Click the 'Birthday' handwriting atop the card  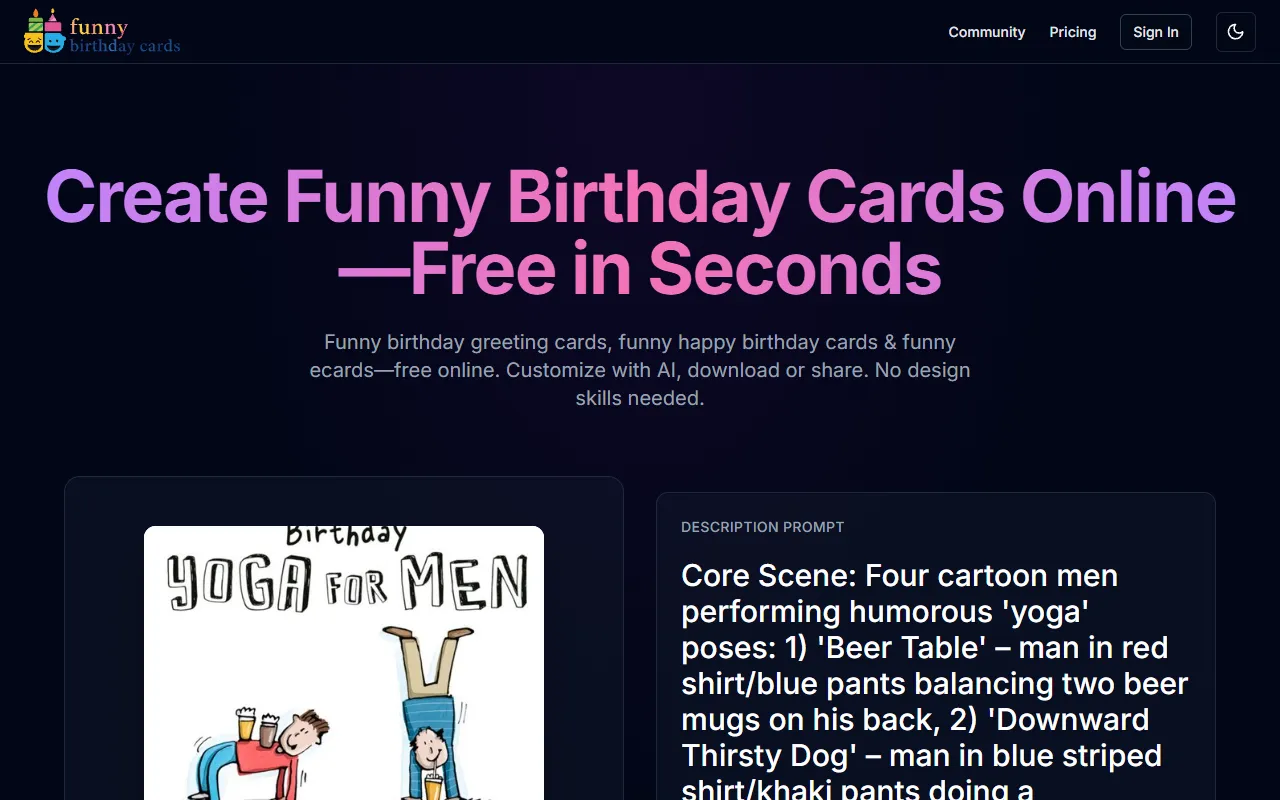pos(346,537)
